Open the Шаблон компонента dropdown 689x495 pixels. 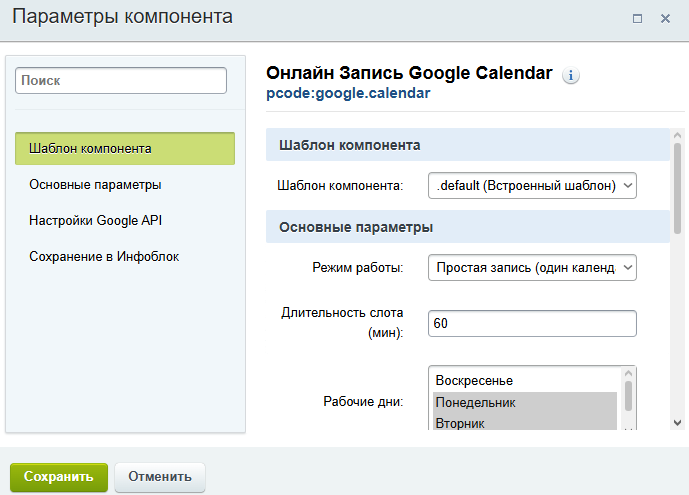coord(531,185)
